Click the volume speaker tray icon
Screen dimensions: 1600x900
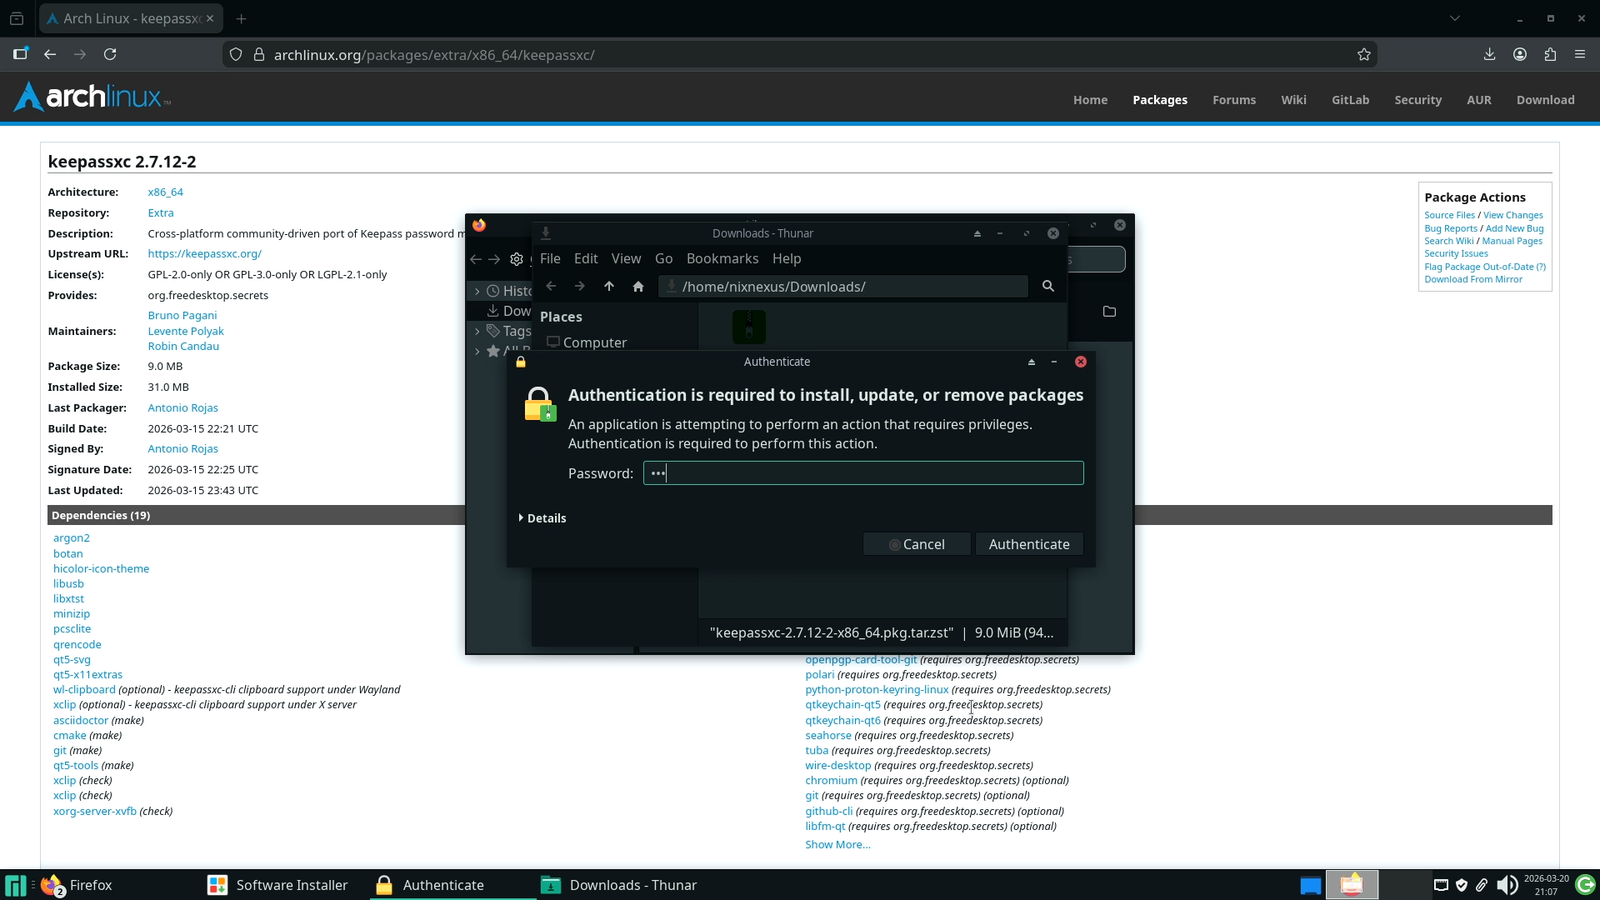point(1506,885)
